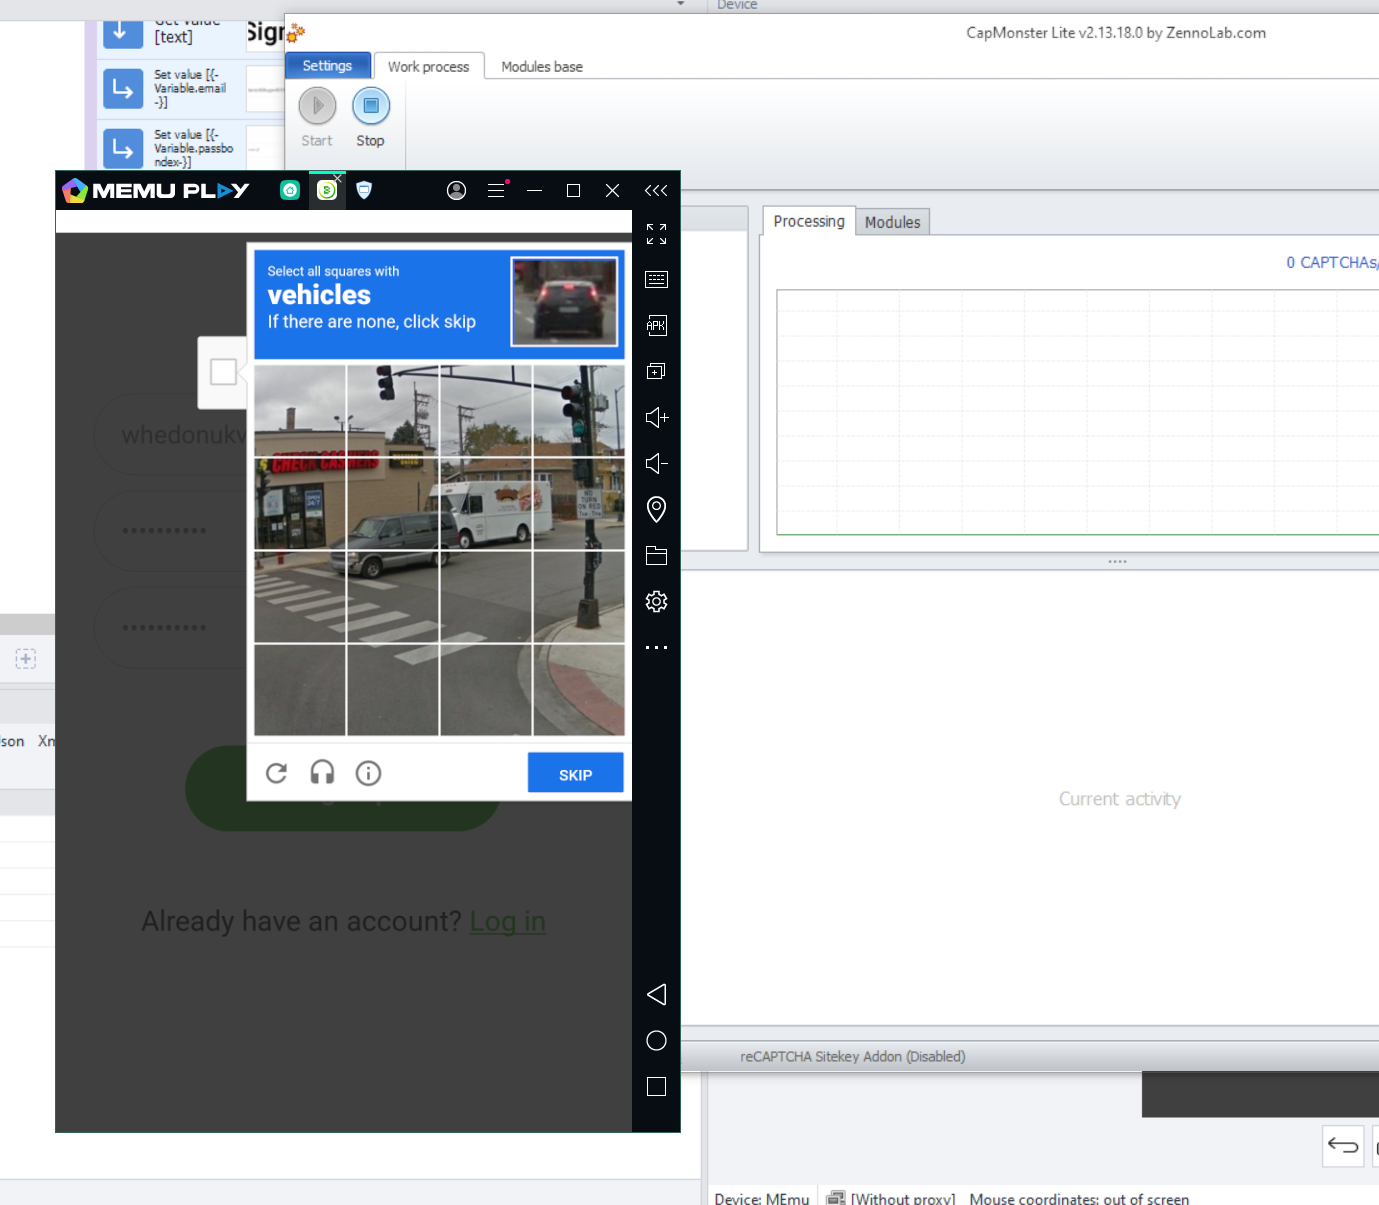Click "Mouse coordinates: out of screen" status text

[x=1079, y=1198]
